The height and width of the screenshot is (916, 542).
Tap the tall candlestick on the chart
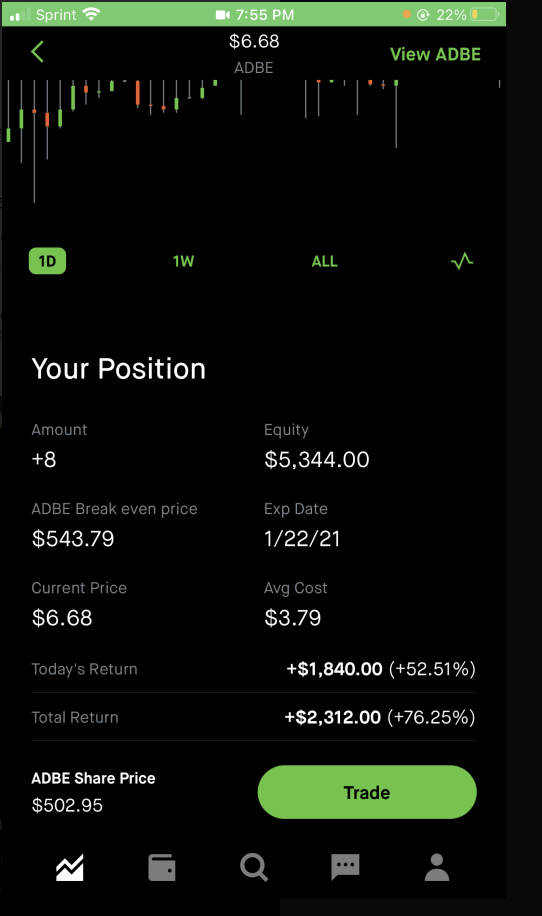[x=34, y=141]
